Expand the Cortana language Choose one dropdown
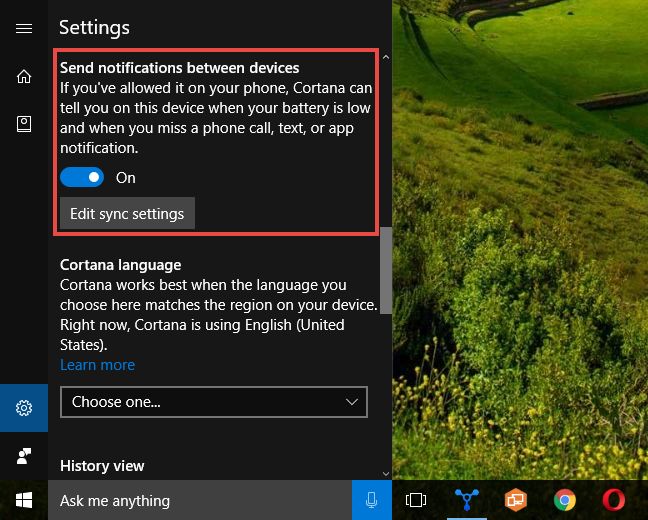The width and height of the screenshot is (648, 520). coord(214,402)
